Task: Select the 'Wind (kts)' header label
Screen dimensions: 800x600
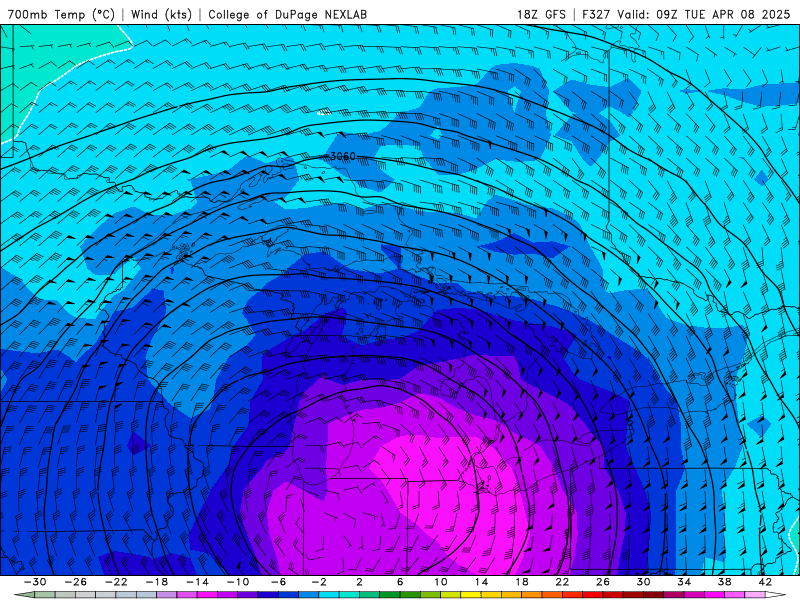Action: [161, 15]
